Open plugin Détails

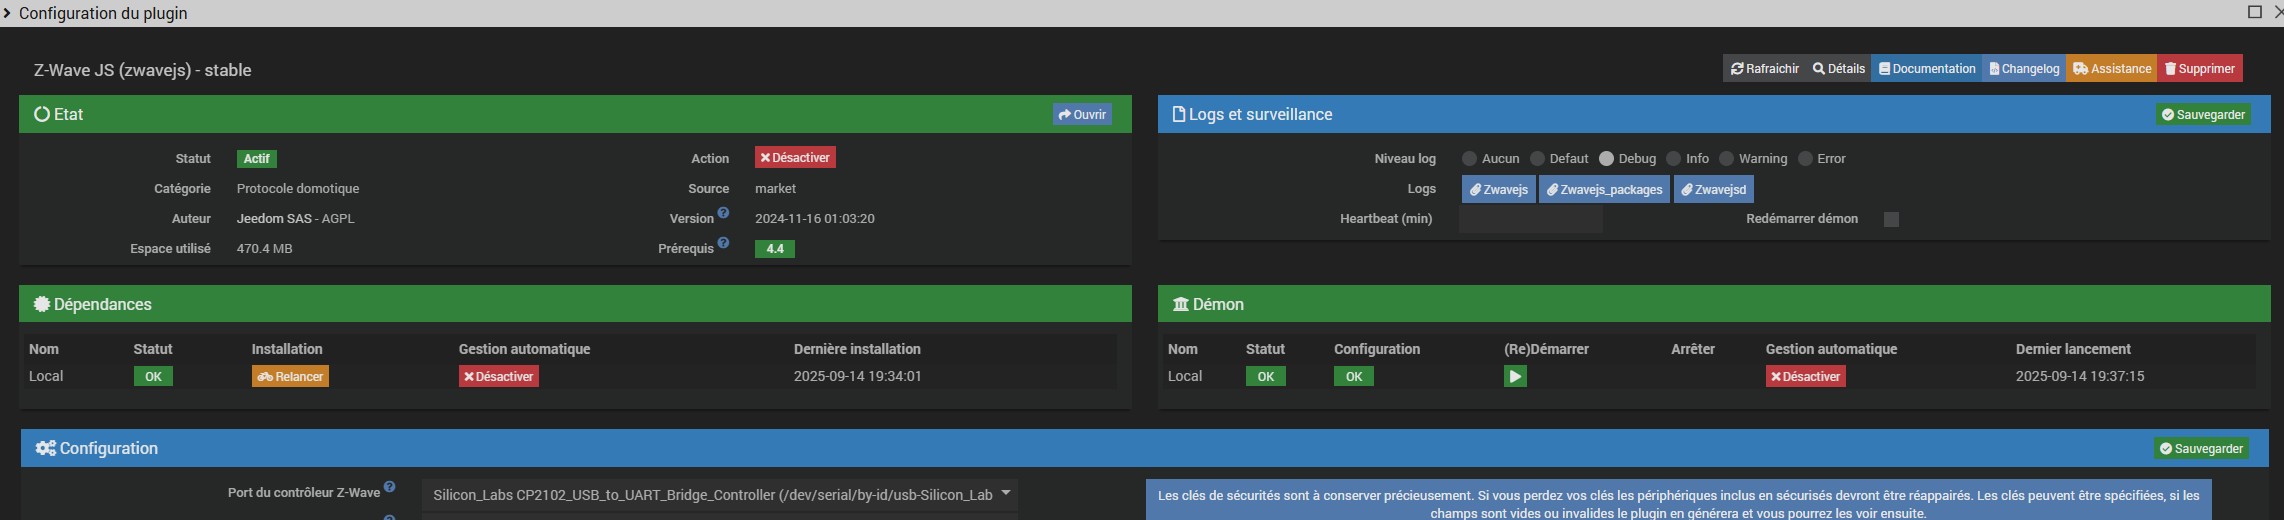(1838, 69)
